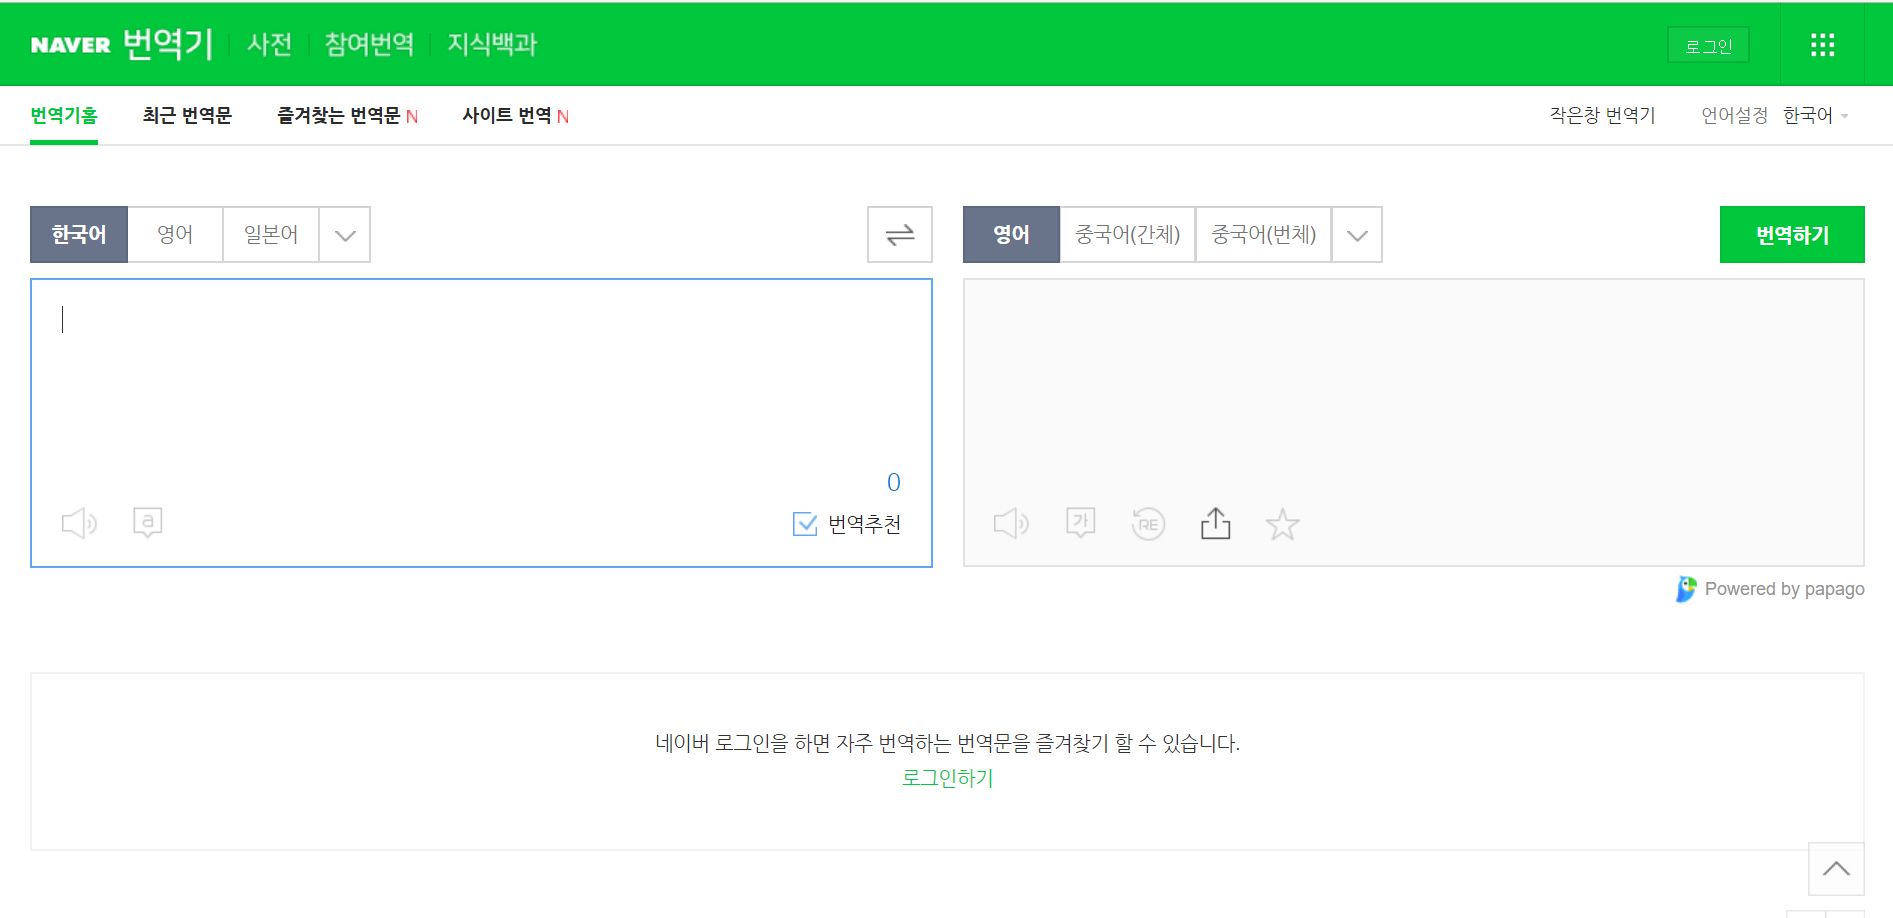Open the apps grid menu icon
The image size is (1893, 918).
(1822, 45)
